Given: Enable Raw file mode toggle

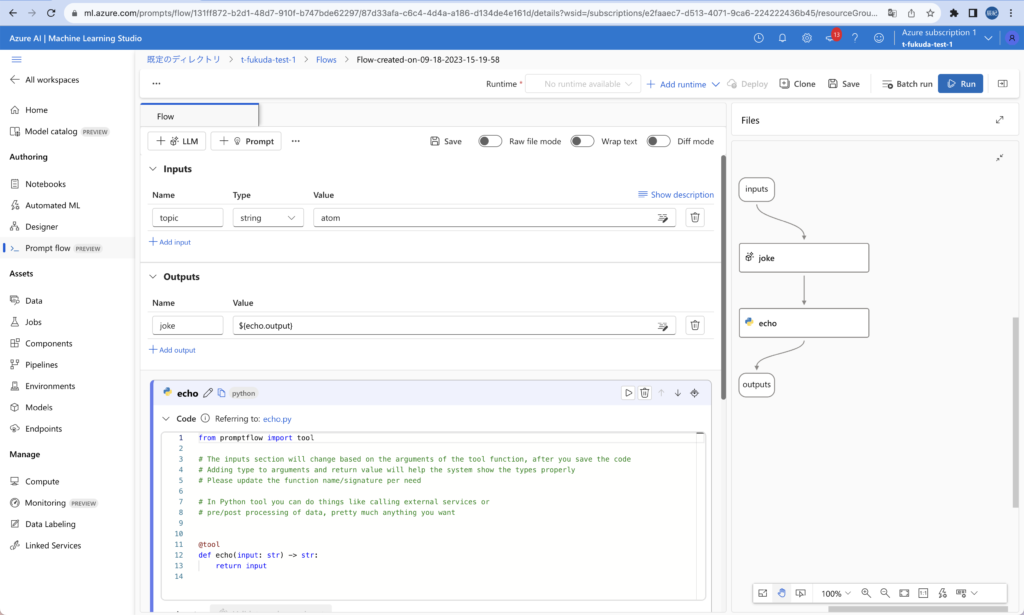Looking at the screenshot, I should coord(490,141).
